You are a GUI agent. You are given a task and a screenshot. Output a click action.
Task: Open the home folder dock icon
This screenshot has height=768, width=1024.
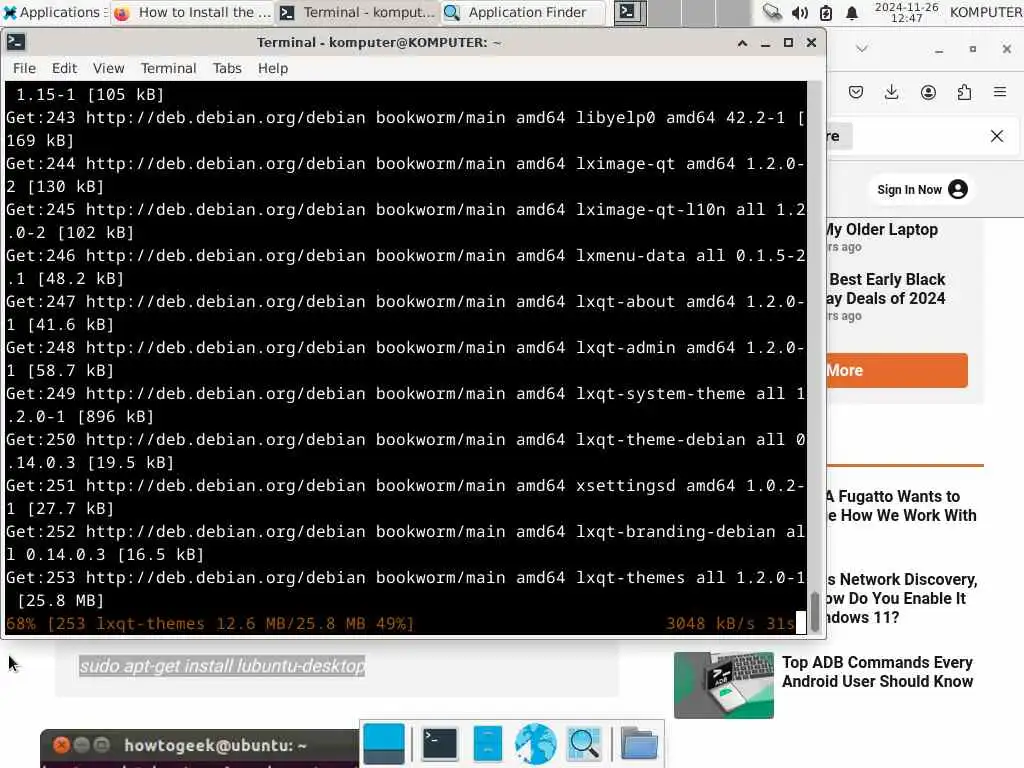coord(639,744)
